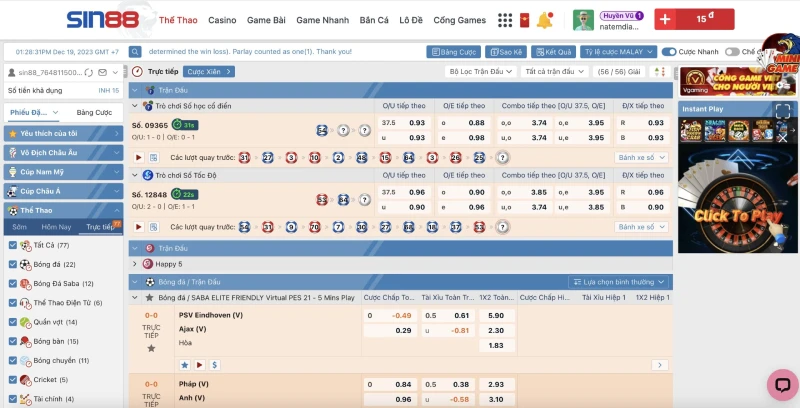This screenshot has height=408, width=800.
Task: Expand Vô Địch Châu Âu sidebar section
Action: pyautogui.click(x=63, y=152)
